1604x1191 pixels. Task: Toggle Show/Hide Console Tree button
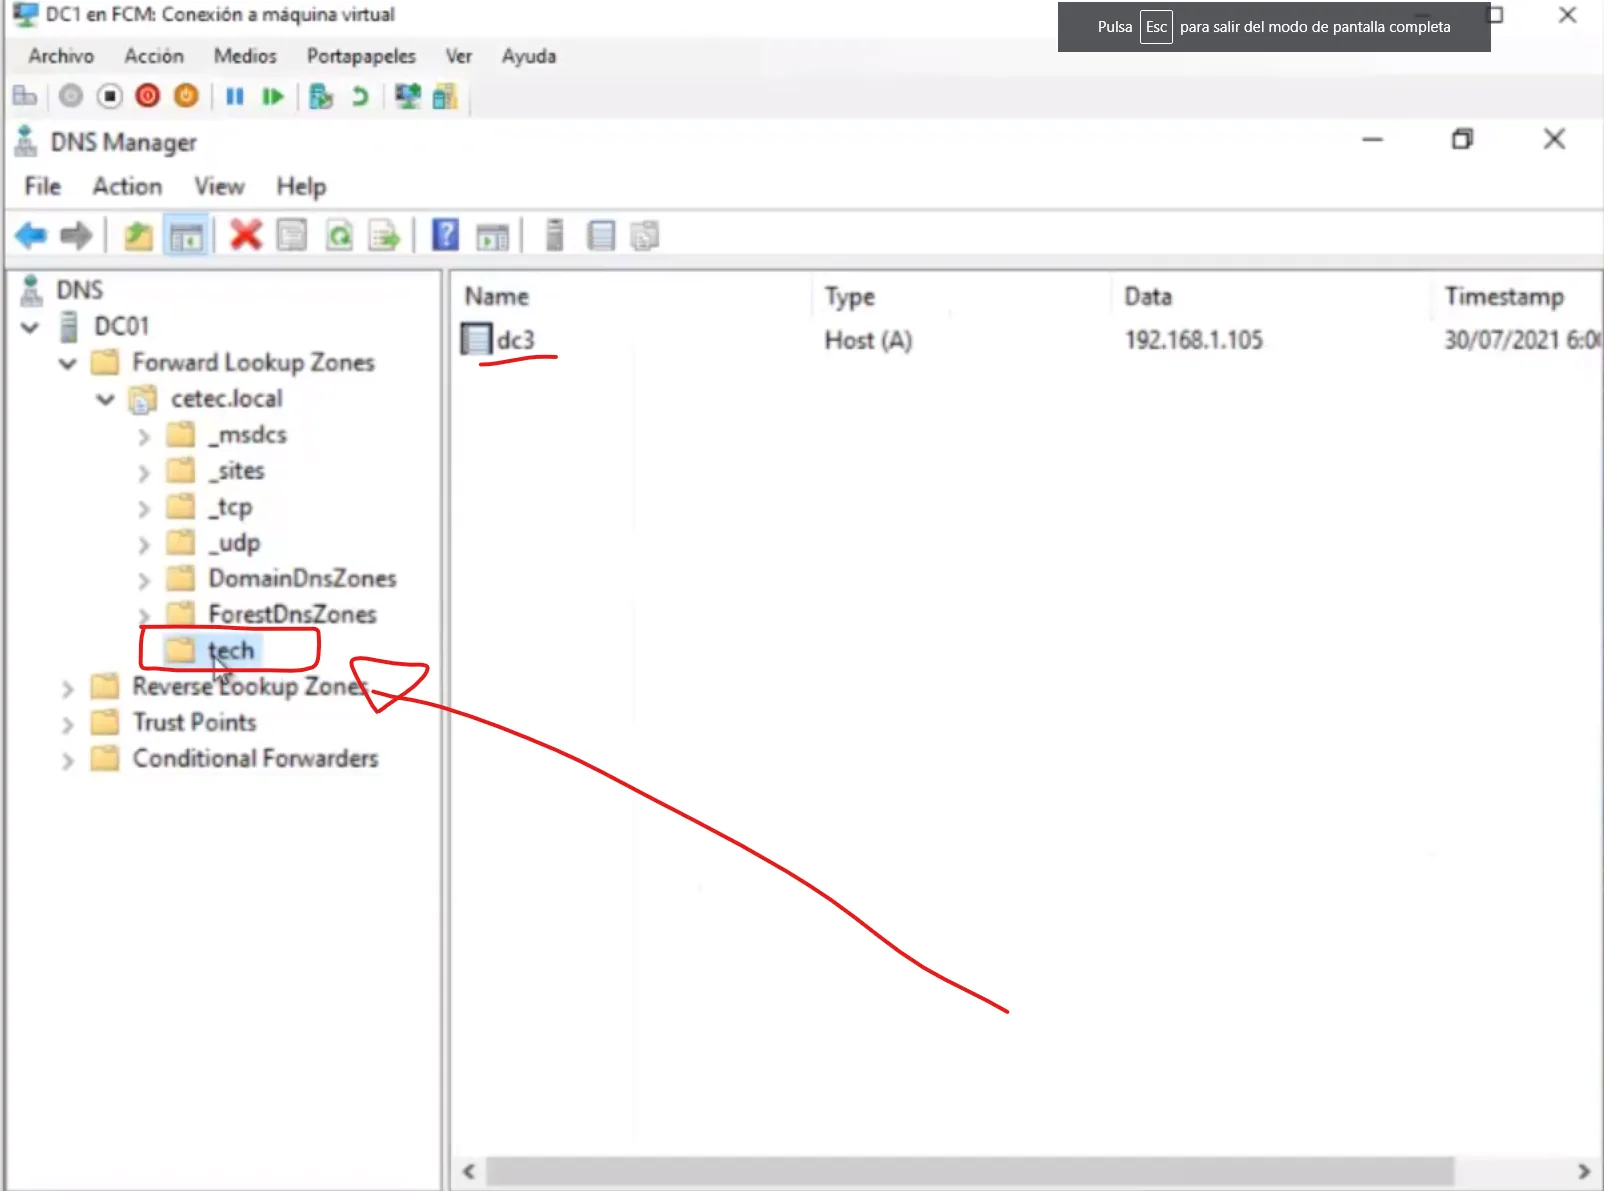pyautogui.click(x=186, y=236)
